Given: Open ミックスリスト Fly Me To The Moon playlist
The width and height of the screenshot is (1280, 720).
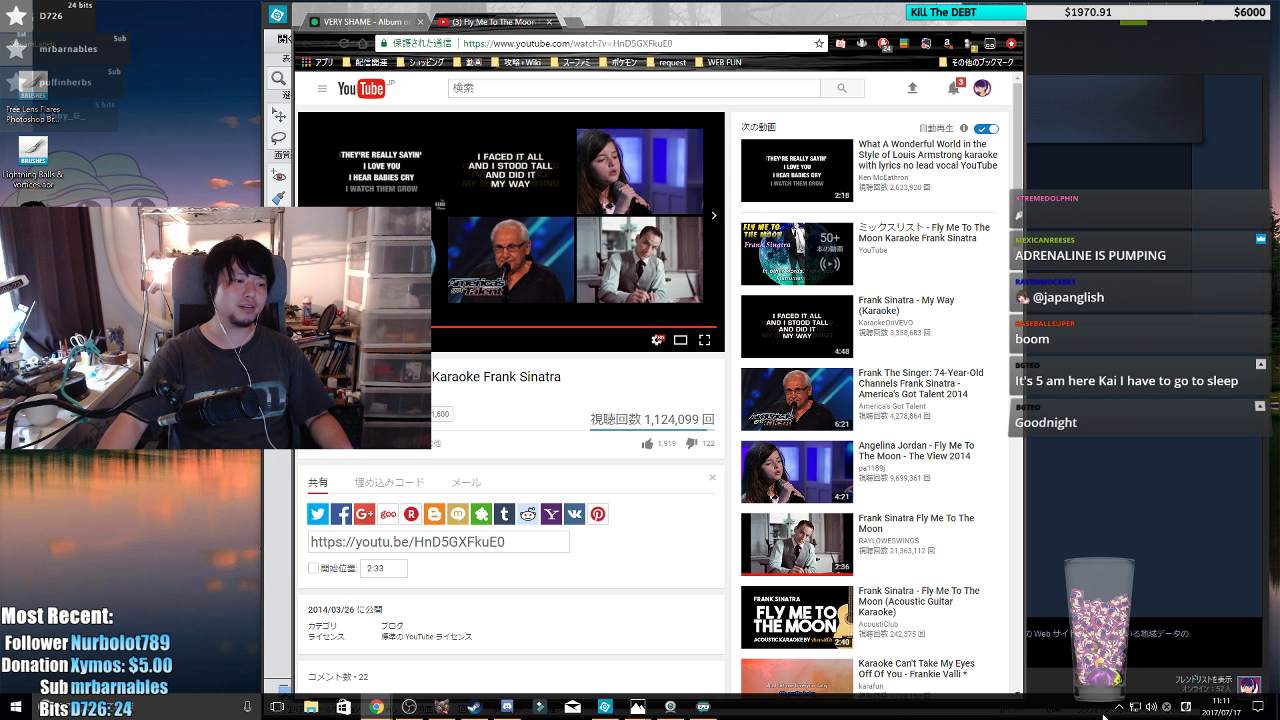Looking at the screenshot, I should point(924,233).
